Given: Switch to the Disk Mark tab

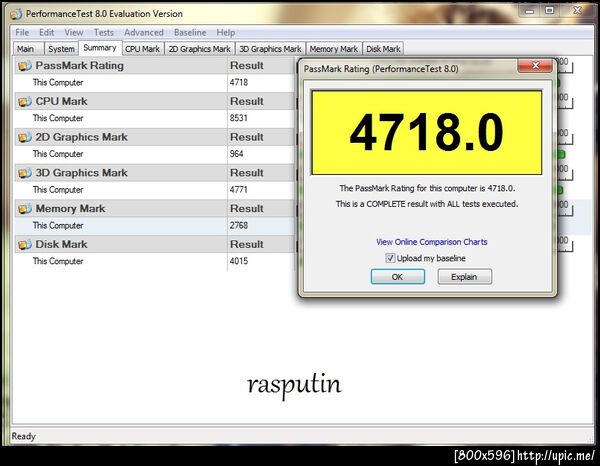Looking at the screenshot, I should click(383, 49).
